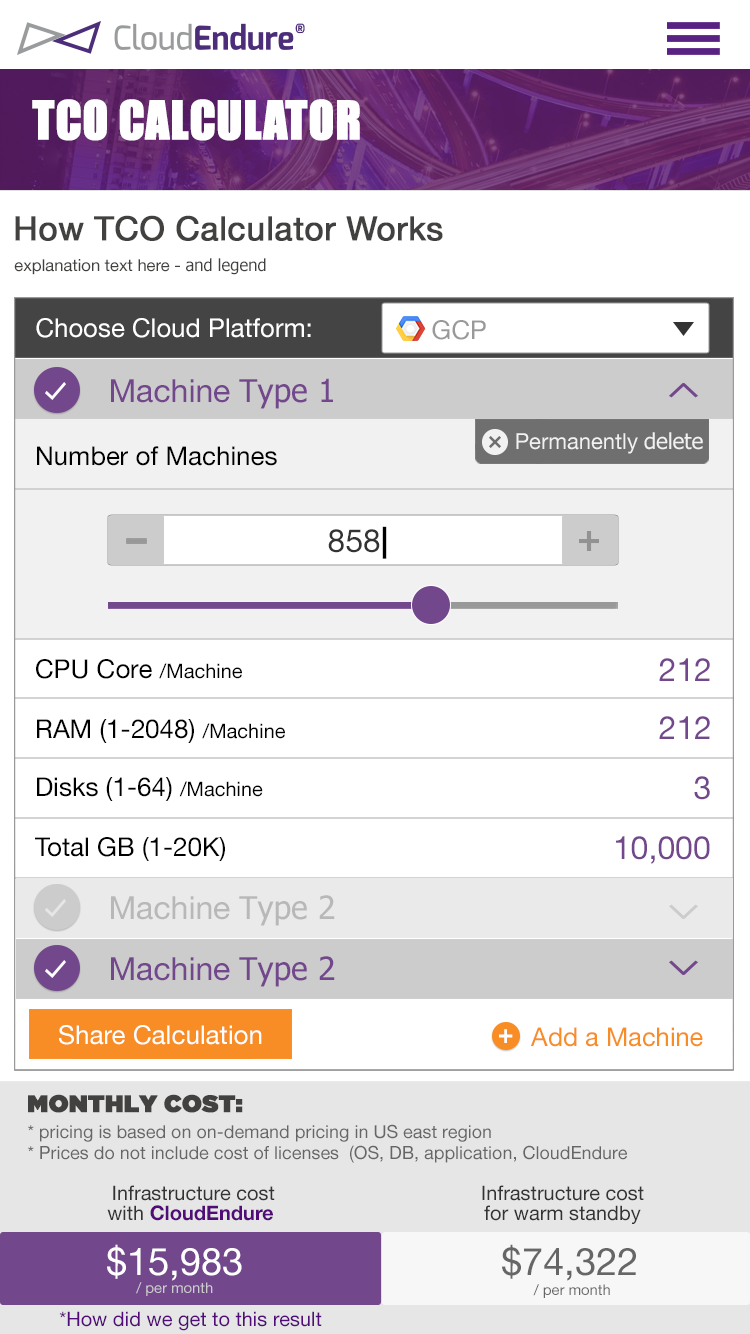Open the hamburger menu icon
The width and height of the screenshot is (750, 1334).
[693, 38]
